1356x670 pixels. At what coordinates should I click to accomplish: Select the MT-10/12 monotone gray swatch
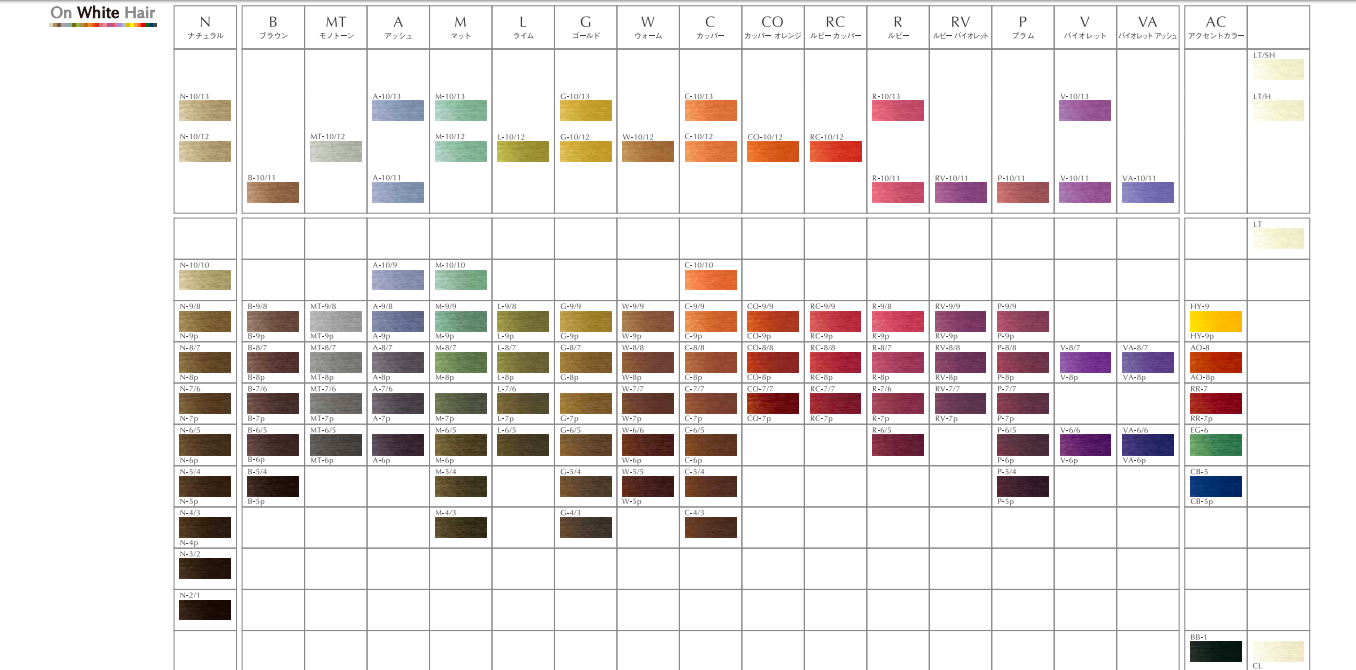(335, 151)
